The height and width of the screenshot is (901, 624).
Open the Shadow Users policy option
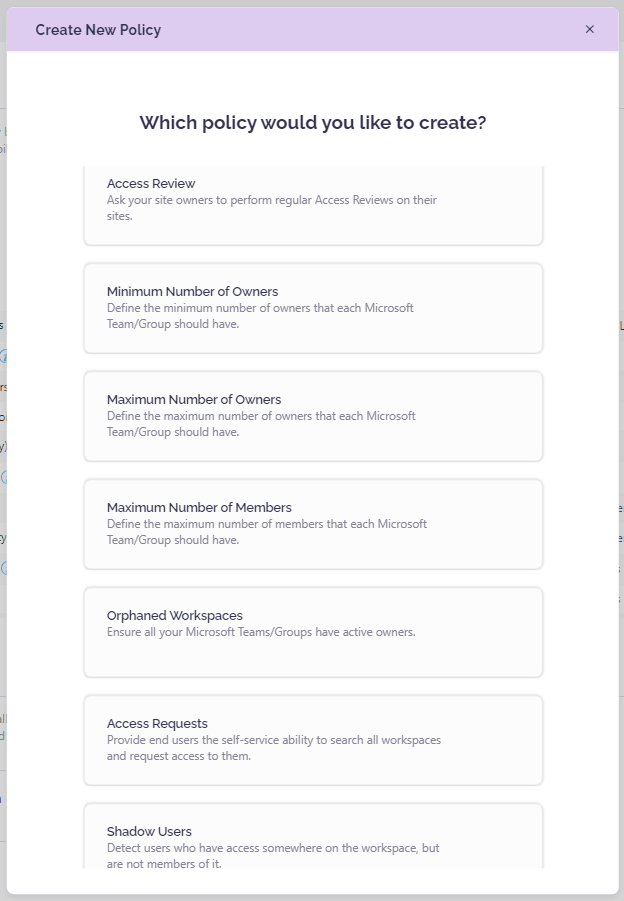pos(149,832)
